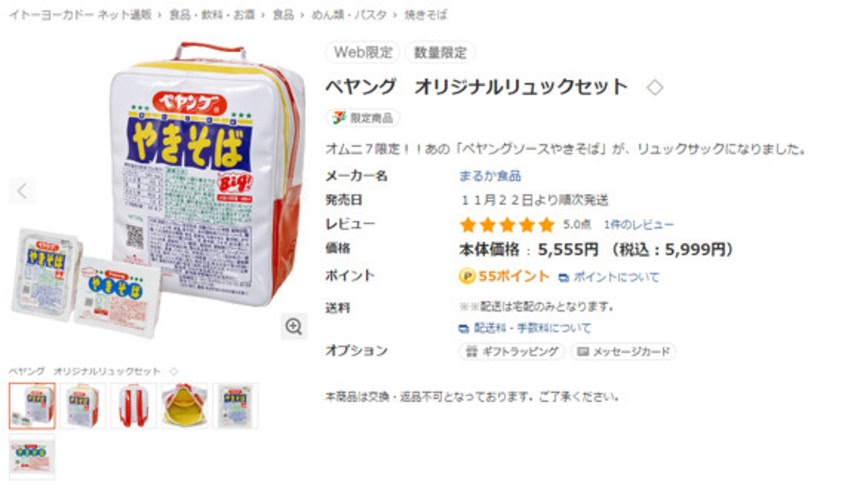This screenshot has width=860, height=488.
Task: Open the まるか食品 maker link
Action: click(x=490, y=176)
